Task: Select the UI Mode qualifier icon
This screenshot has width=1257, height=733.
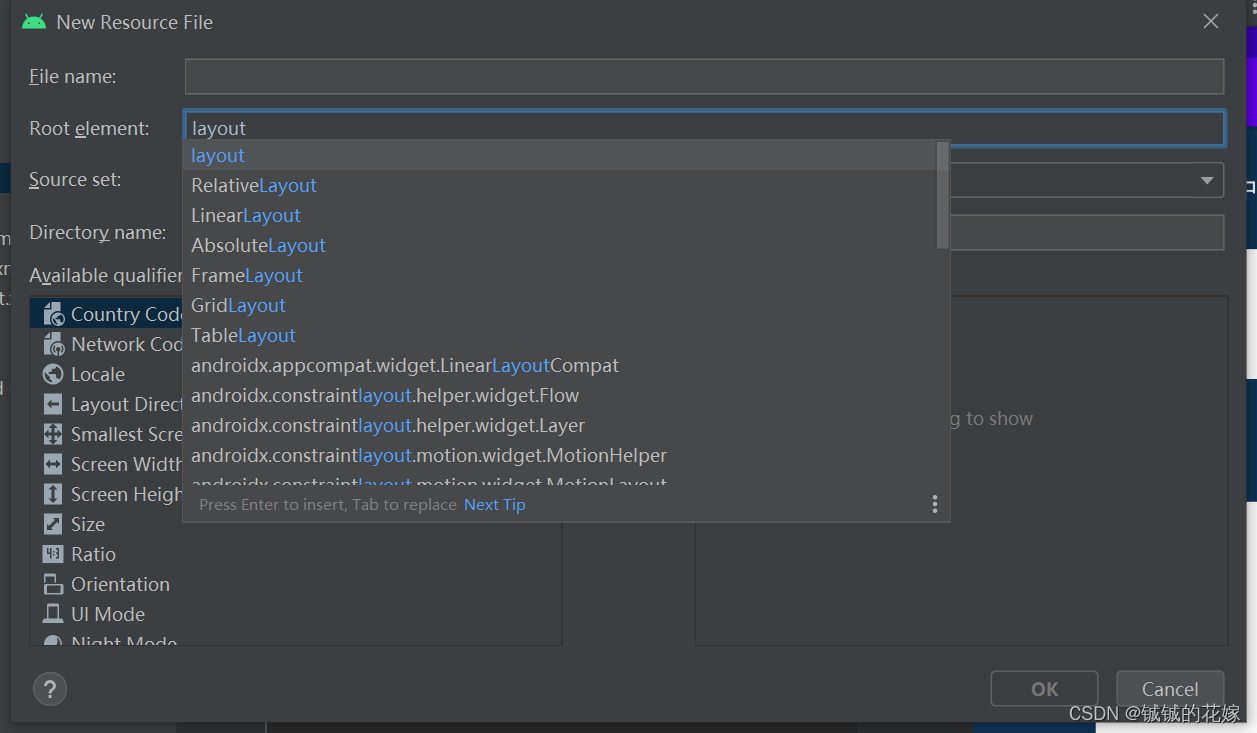Action: pyautogui.click(x=53, y=614)
